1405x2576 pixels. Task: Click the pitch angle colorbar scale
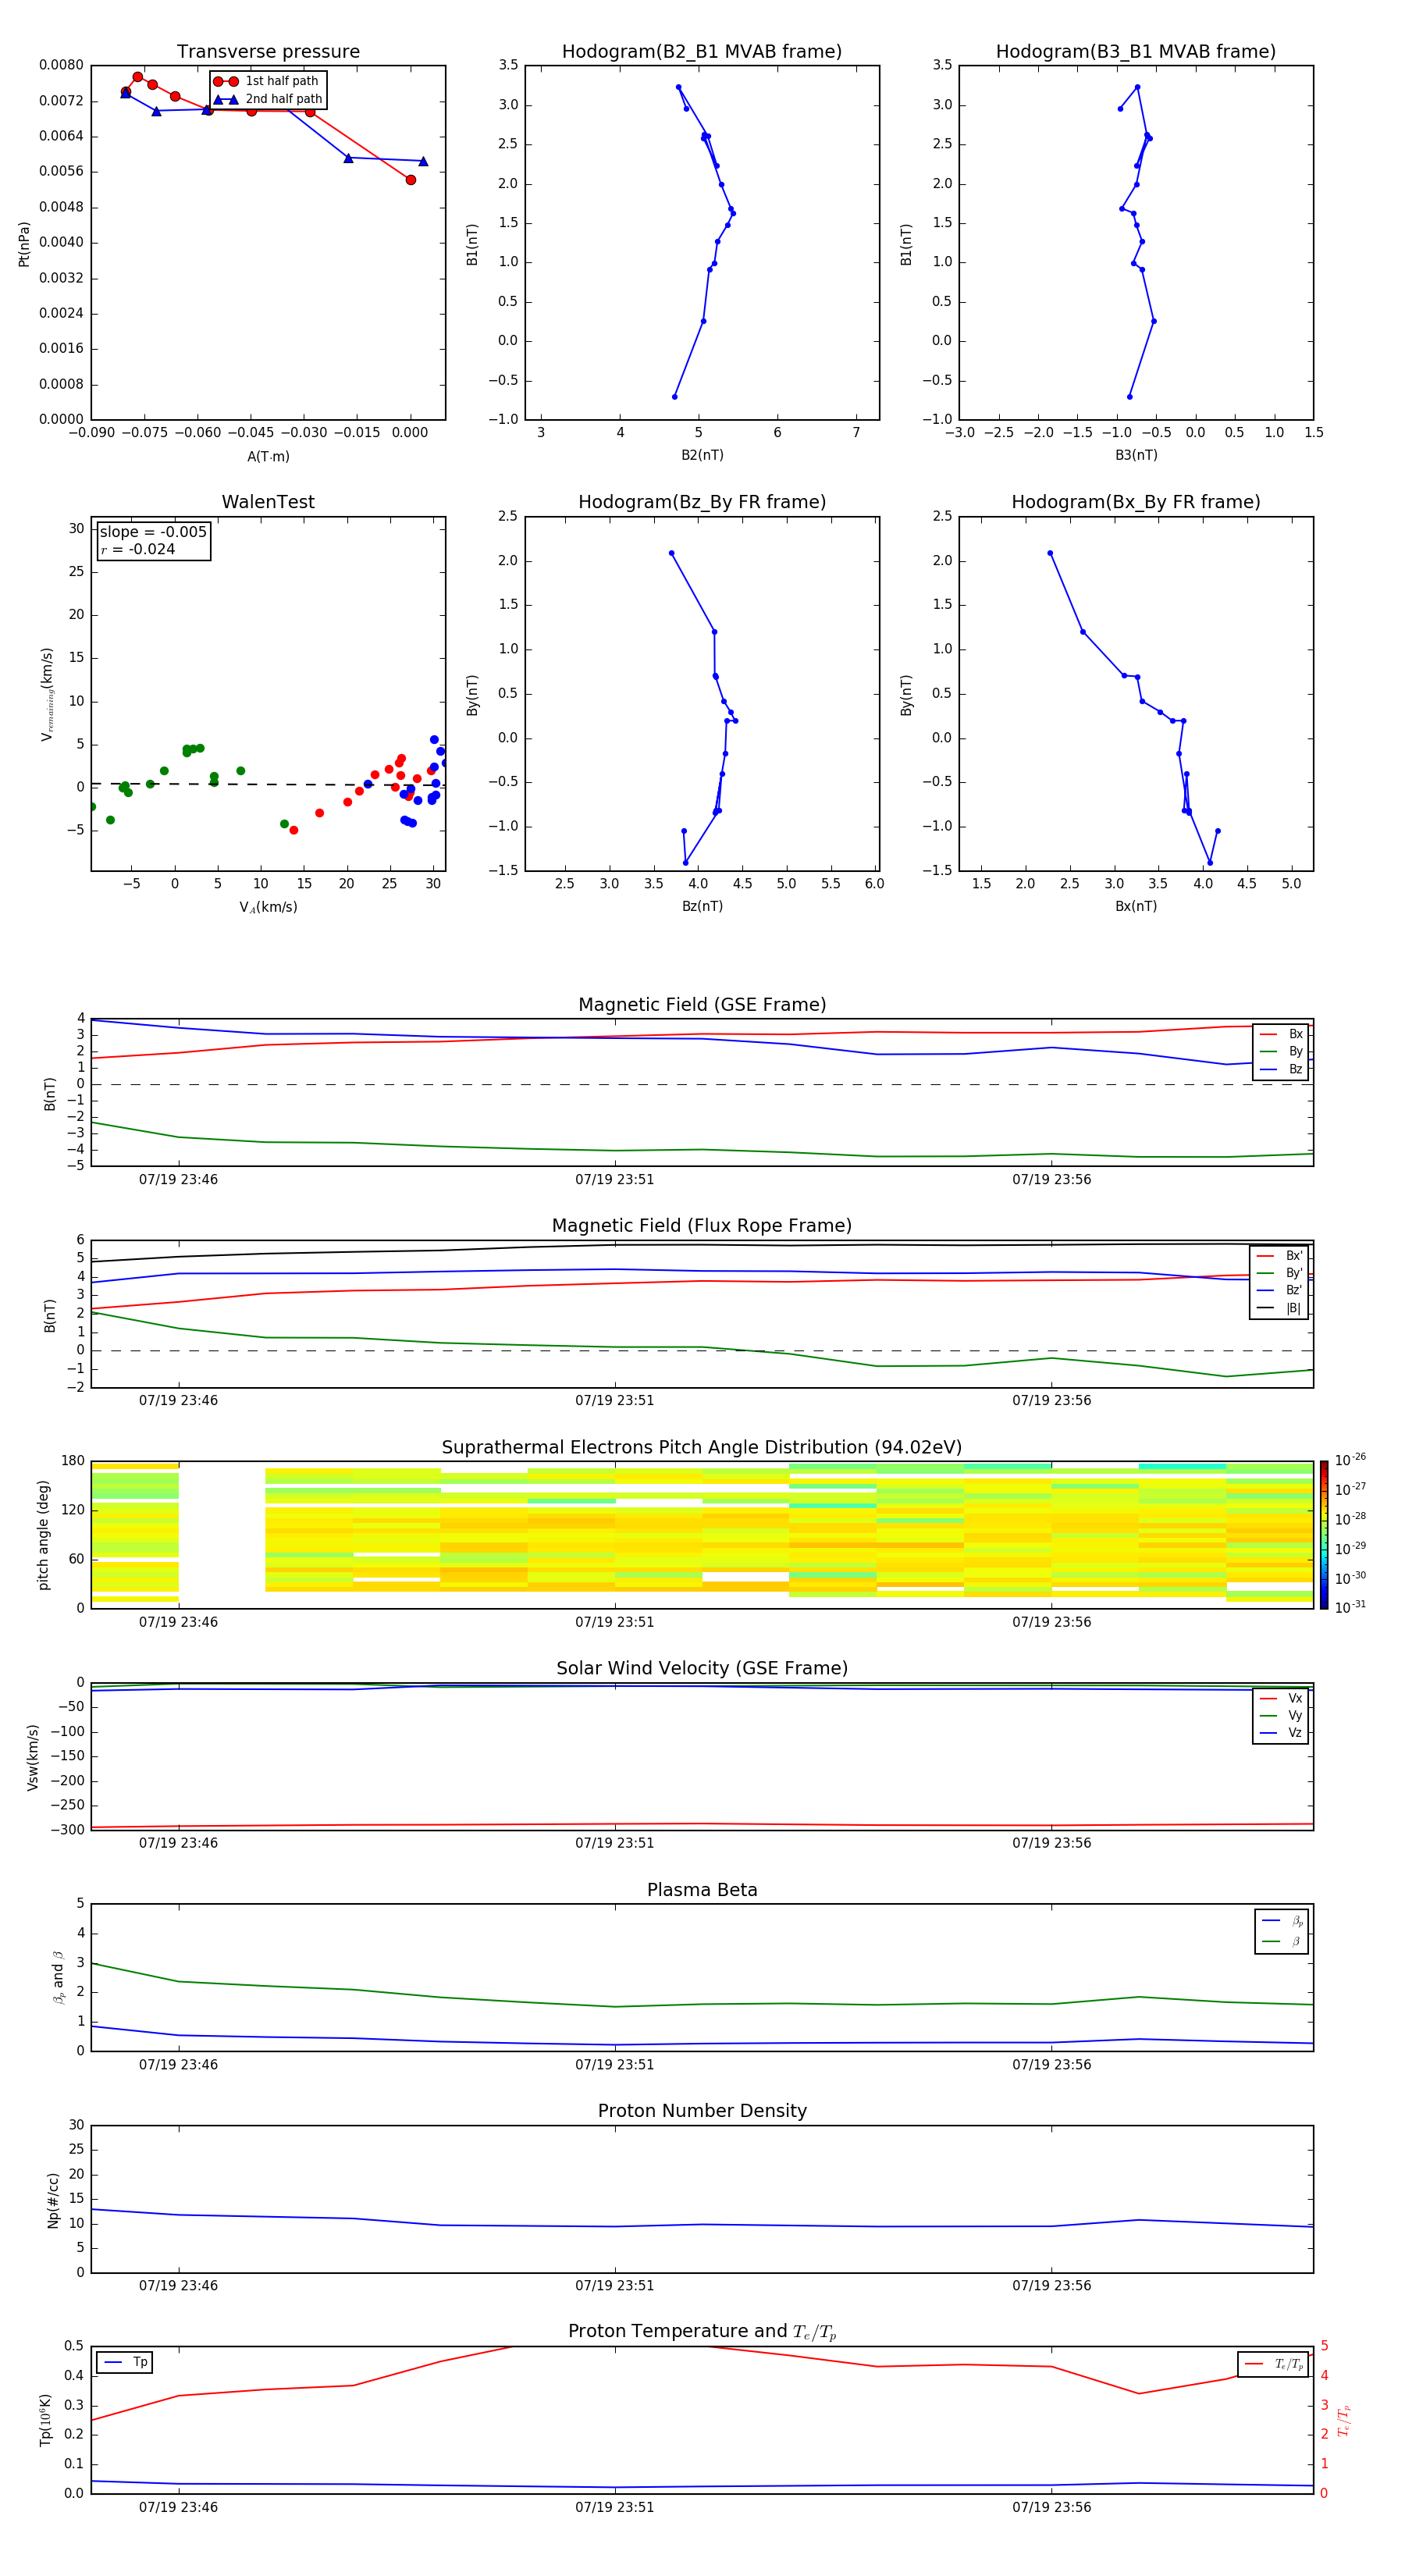(1323, 1535)
